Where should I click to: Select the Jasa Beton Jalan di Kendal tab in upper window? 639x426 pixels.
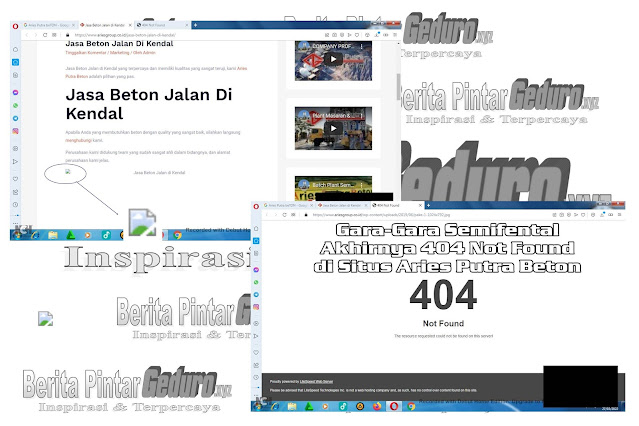click(x=105, y=25)
